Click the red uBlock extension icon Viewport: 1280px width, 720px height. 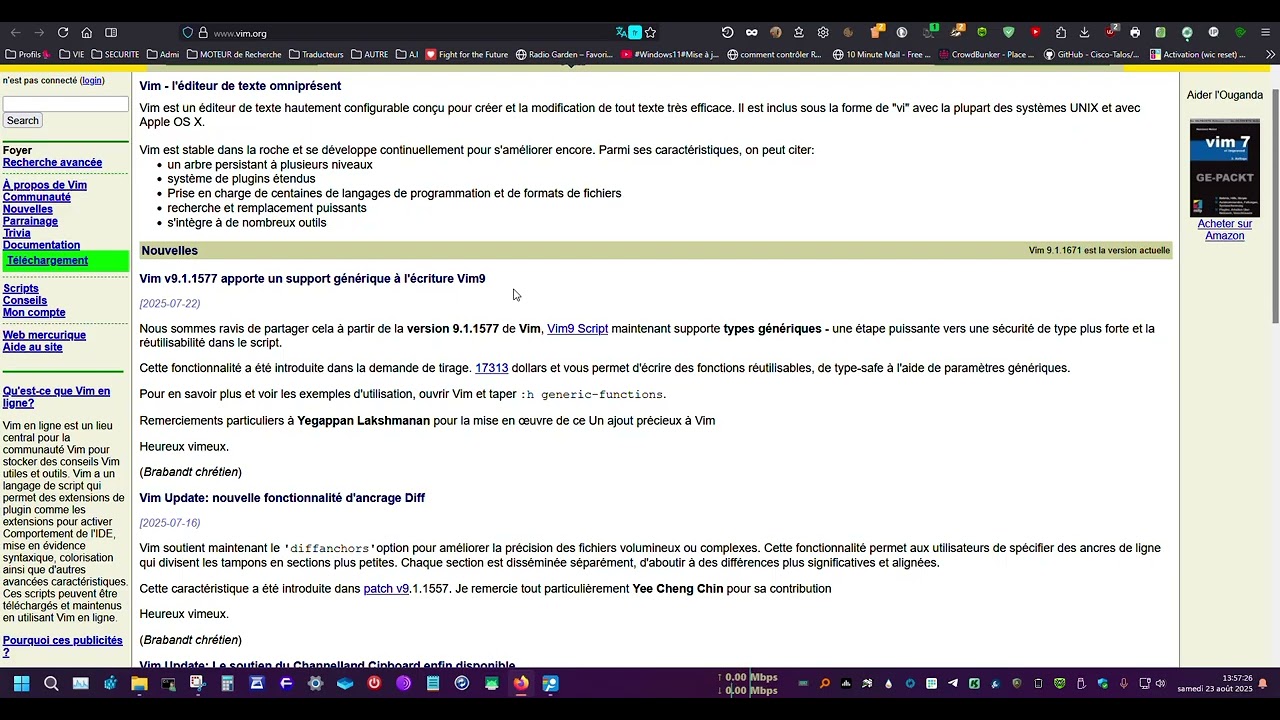click(1110, 33)
